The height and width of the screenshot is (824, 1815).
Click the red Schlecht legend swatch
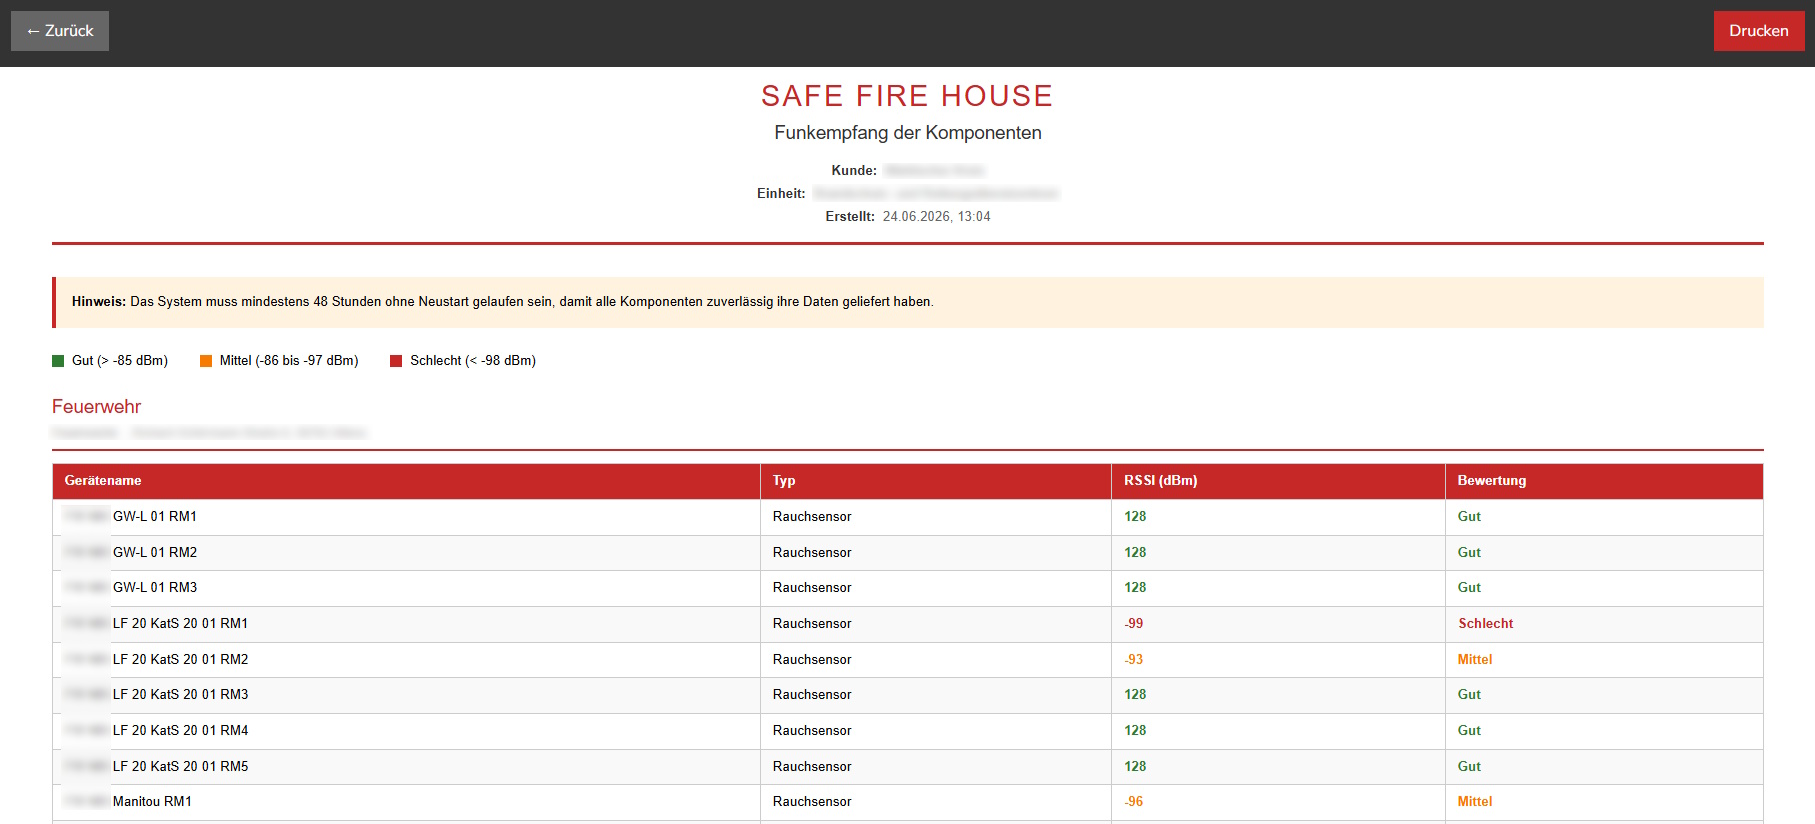396,361
